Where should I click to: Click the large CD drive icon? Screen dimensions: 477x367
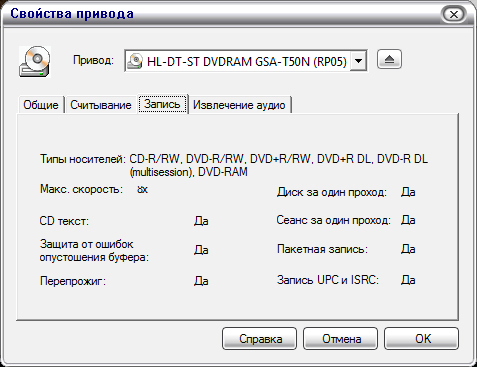click(x=35, y=62)
